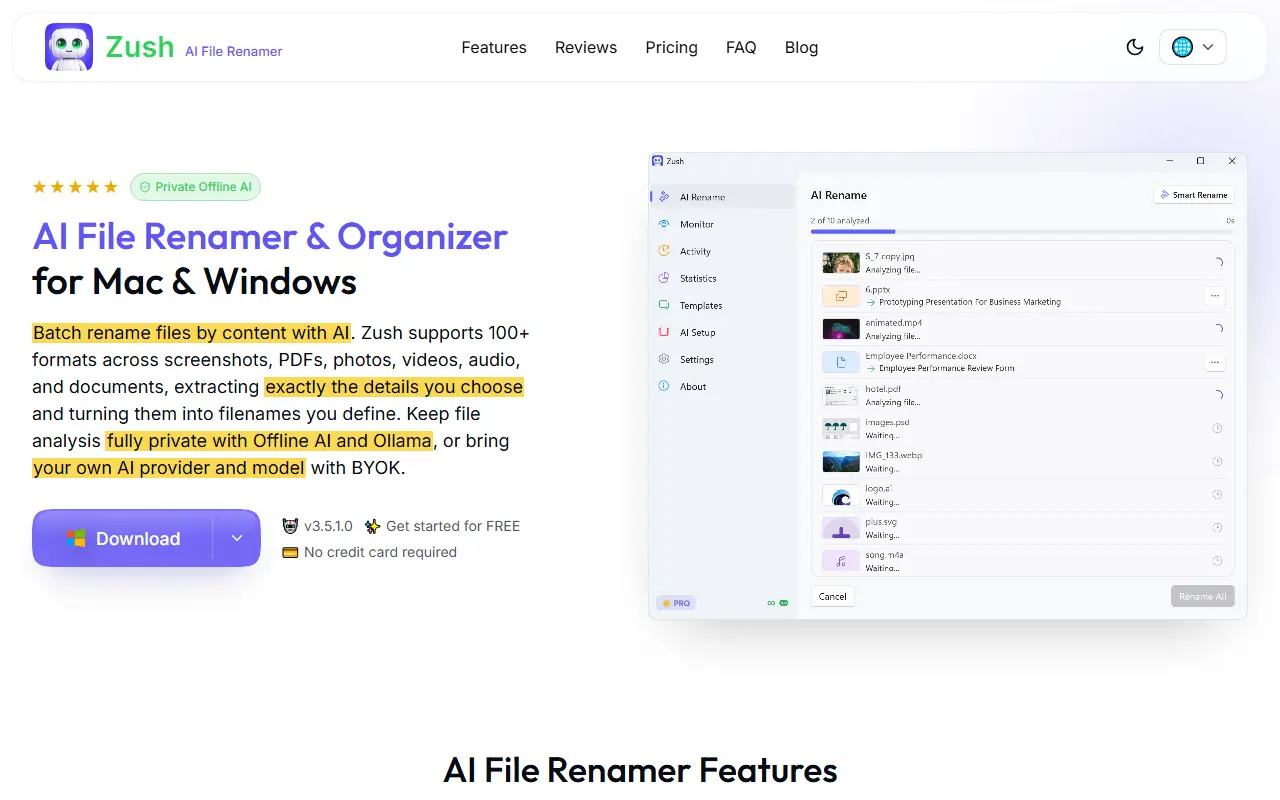The image size is (1280, 800).
Task: Select the animated.mp4 video thumbnail
Action: (841, 329)
